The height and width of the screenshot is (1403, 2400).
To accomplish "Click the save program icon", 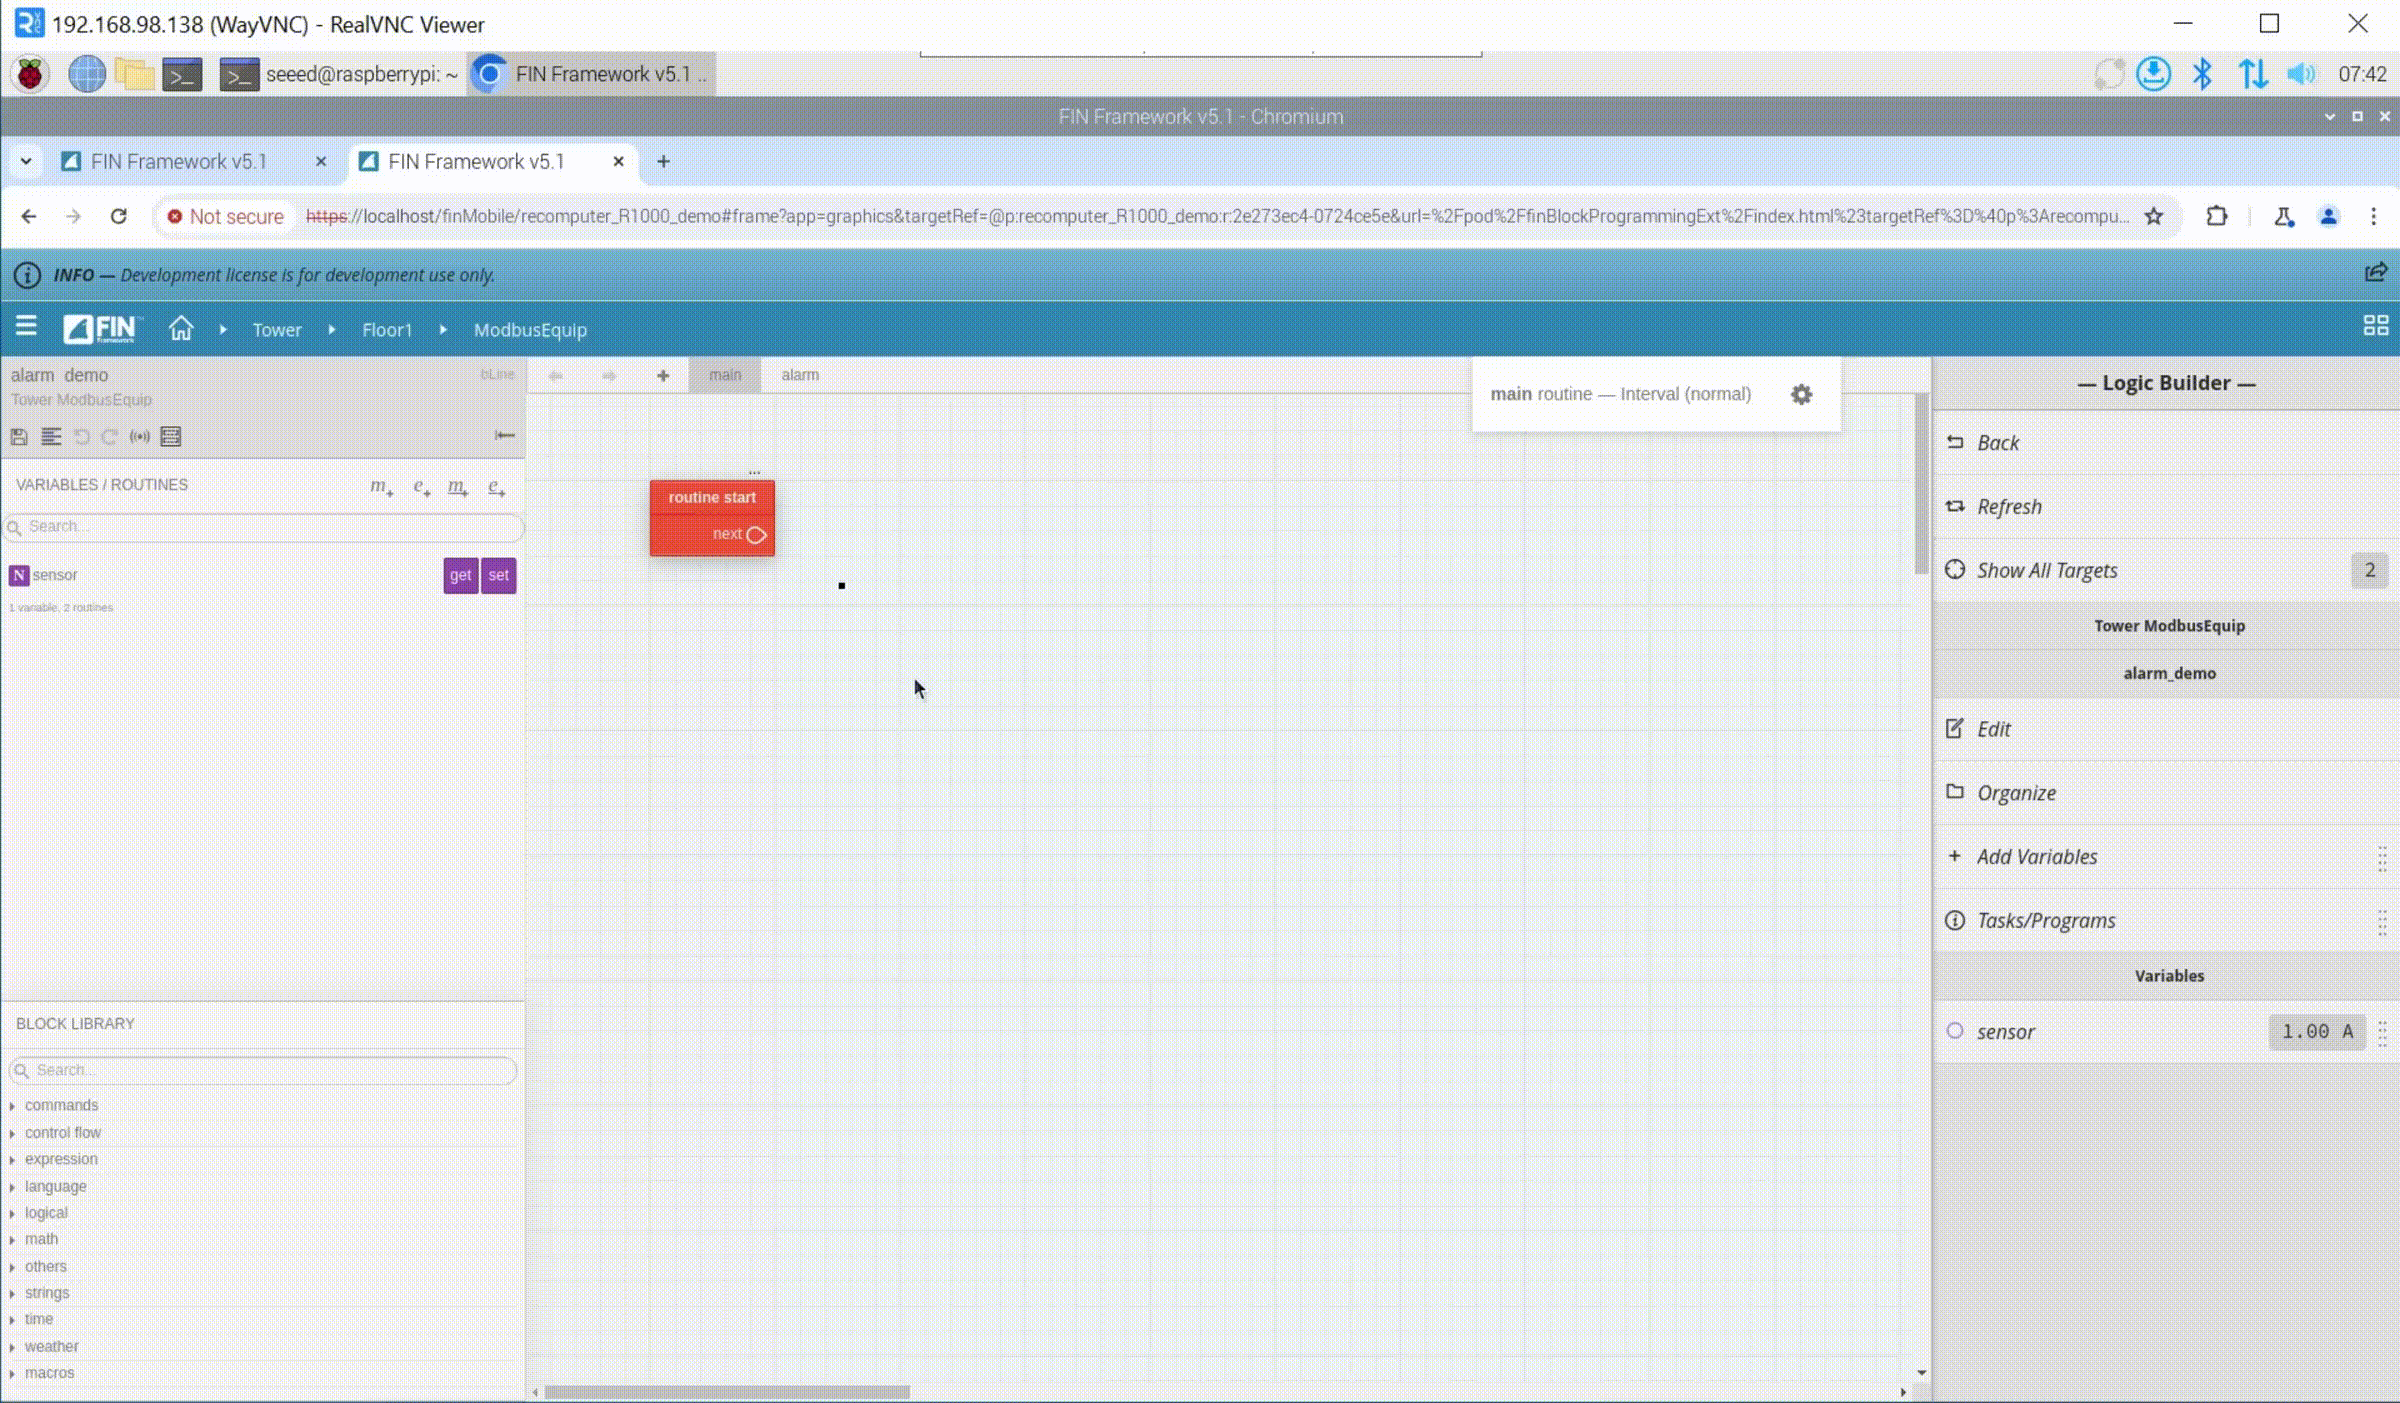I will coord(19,437).
